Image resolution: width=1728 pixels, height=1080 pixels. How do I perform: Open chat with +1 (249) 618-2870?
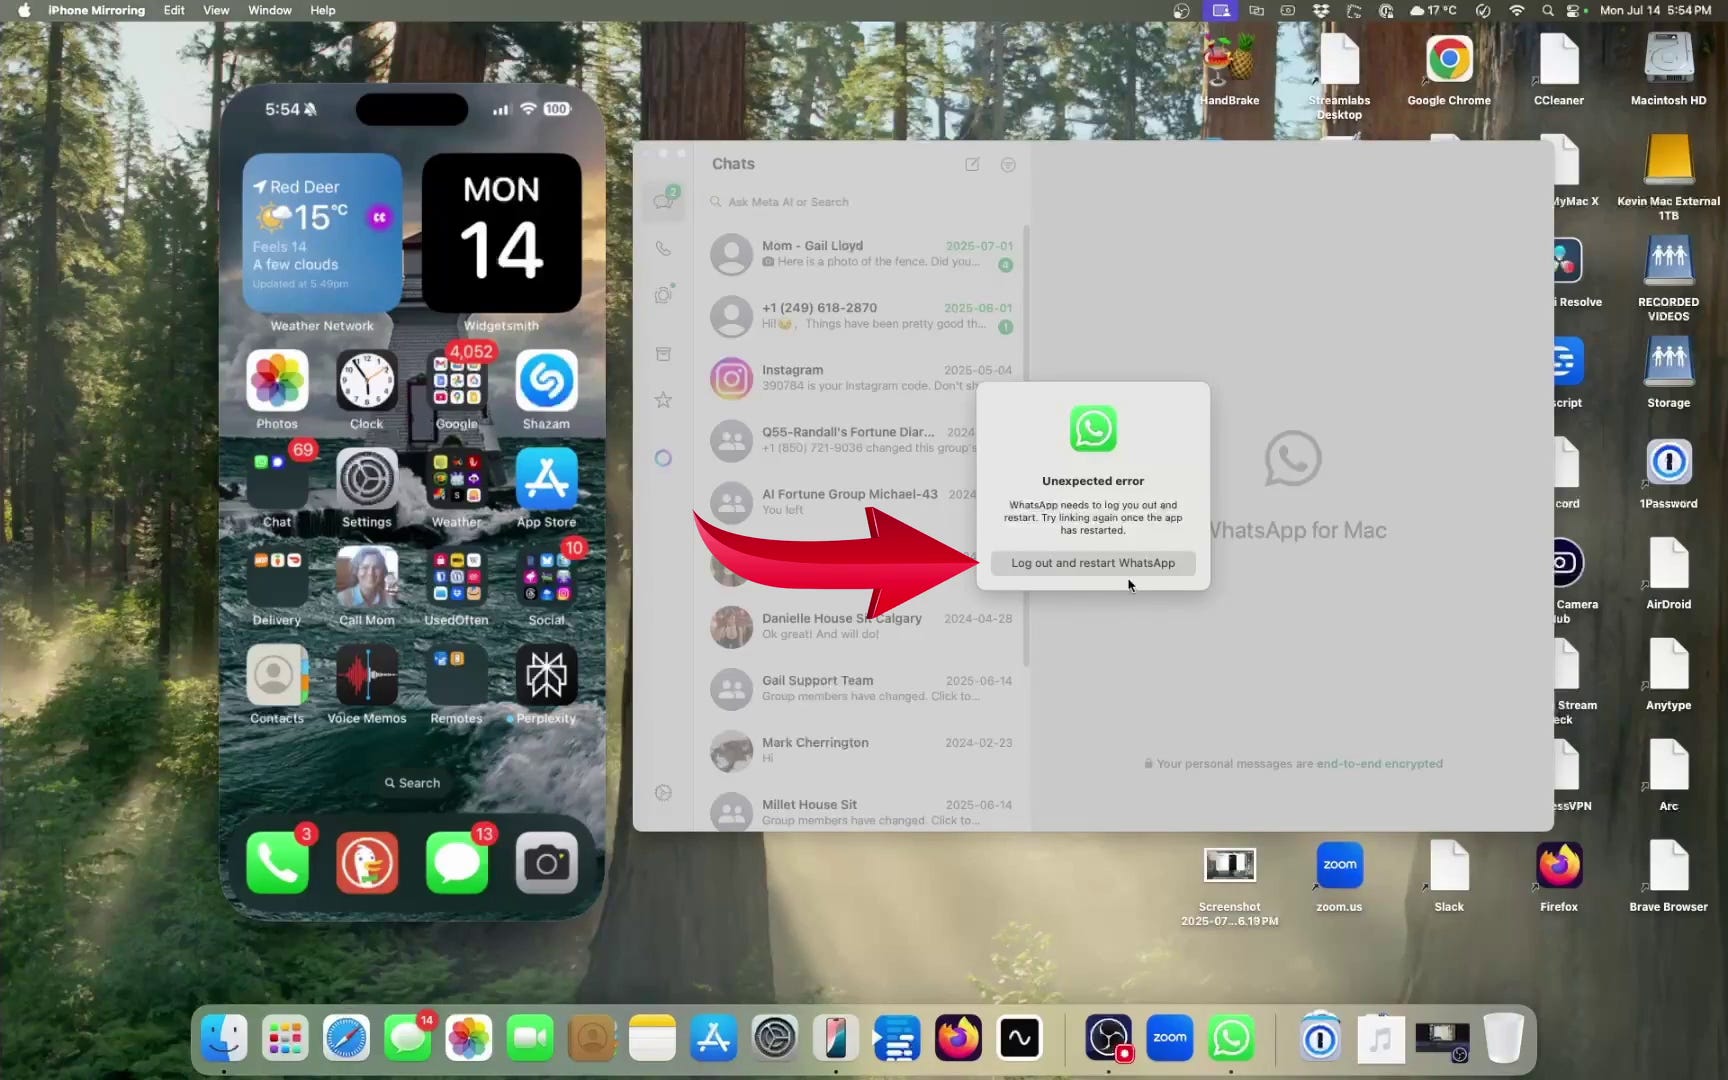[861, 316]
